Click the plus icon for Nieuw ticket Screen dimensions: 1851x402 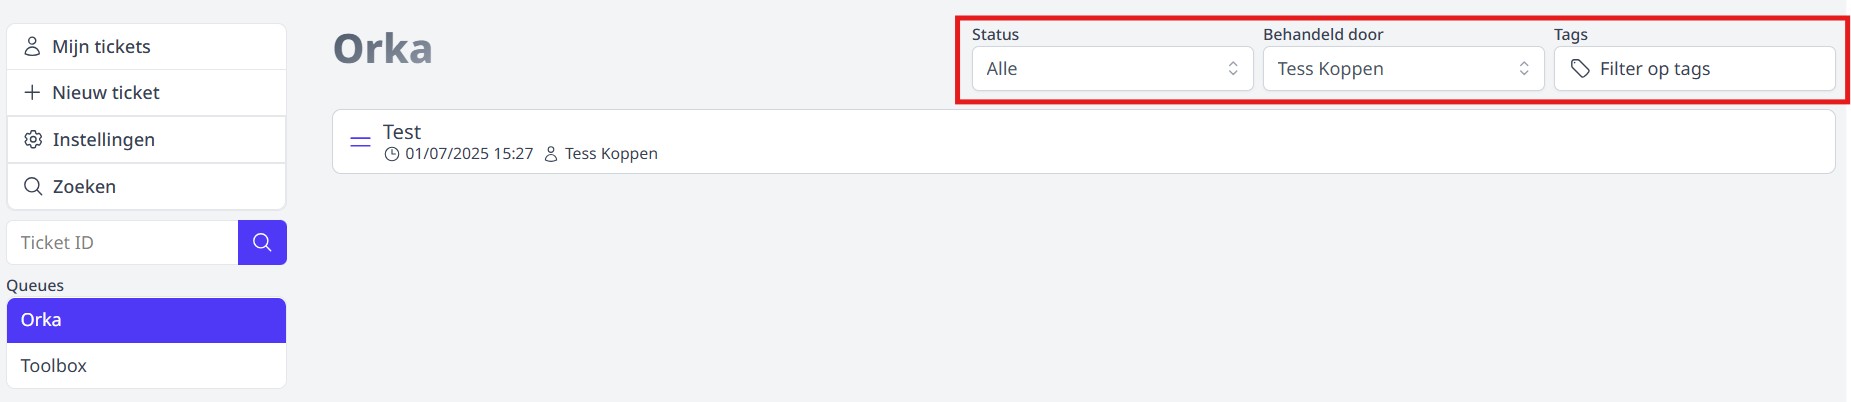[x=32, y=93]
